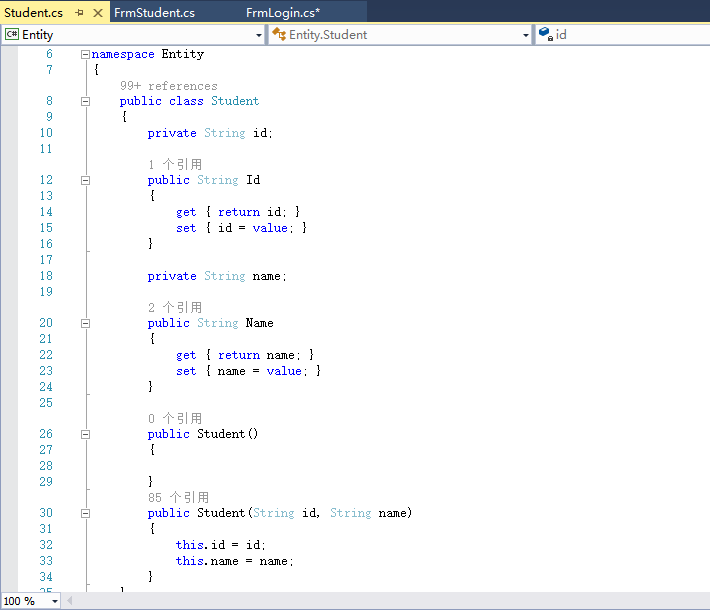710x610 pixels.
Task: Click the horizontal scrollbar left arrow
Action: [69, 601]
